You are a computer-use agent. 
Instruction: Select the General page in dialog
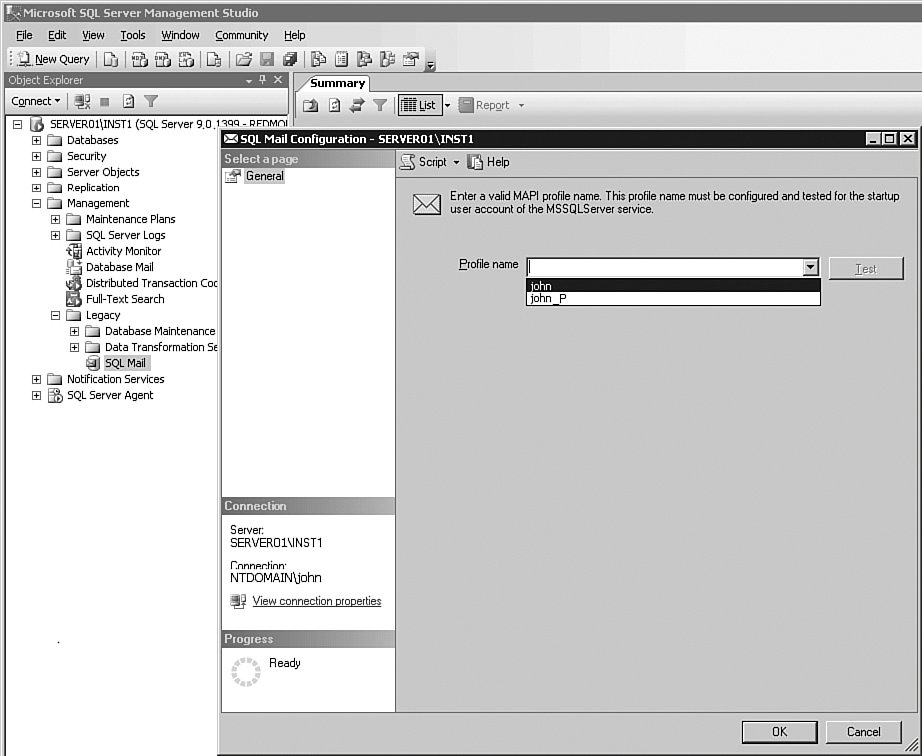(265, 176)
